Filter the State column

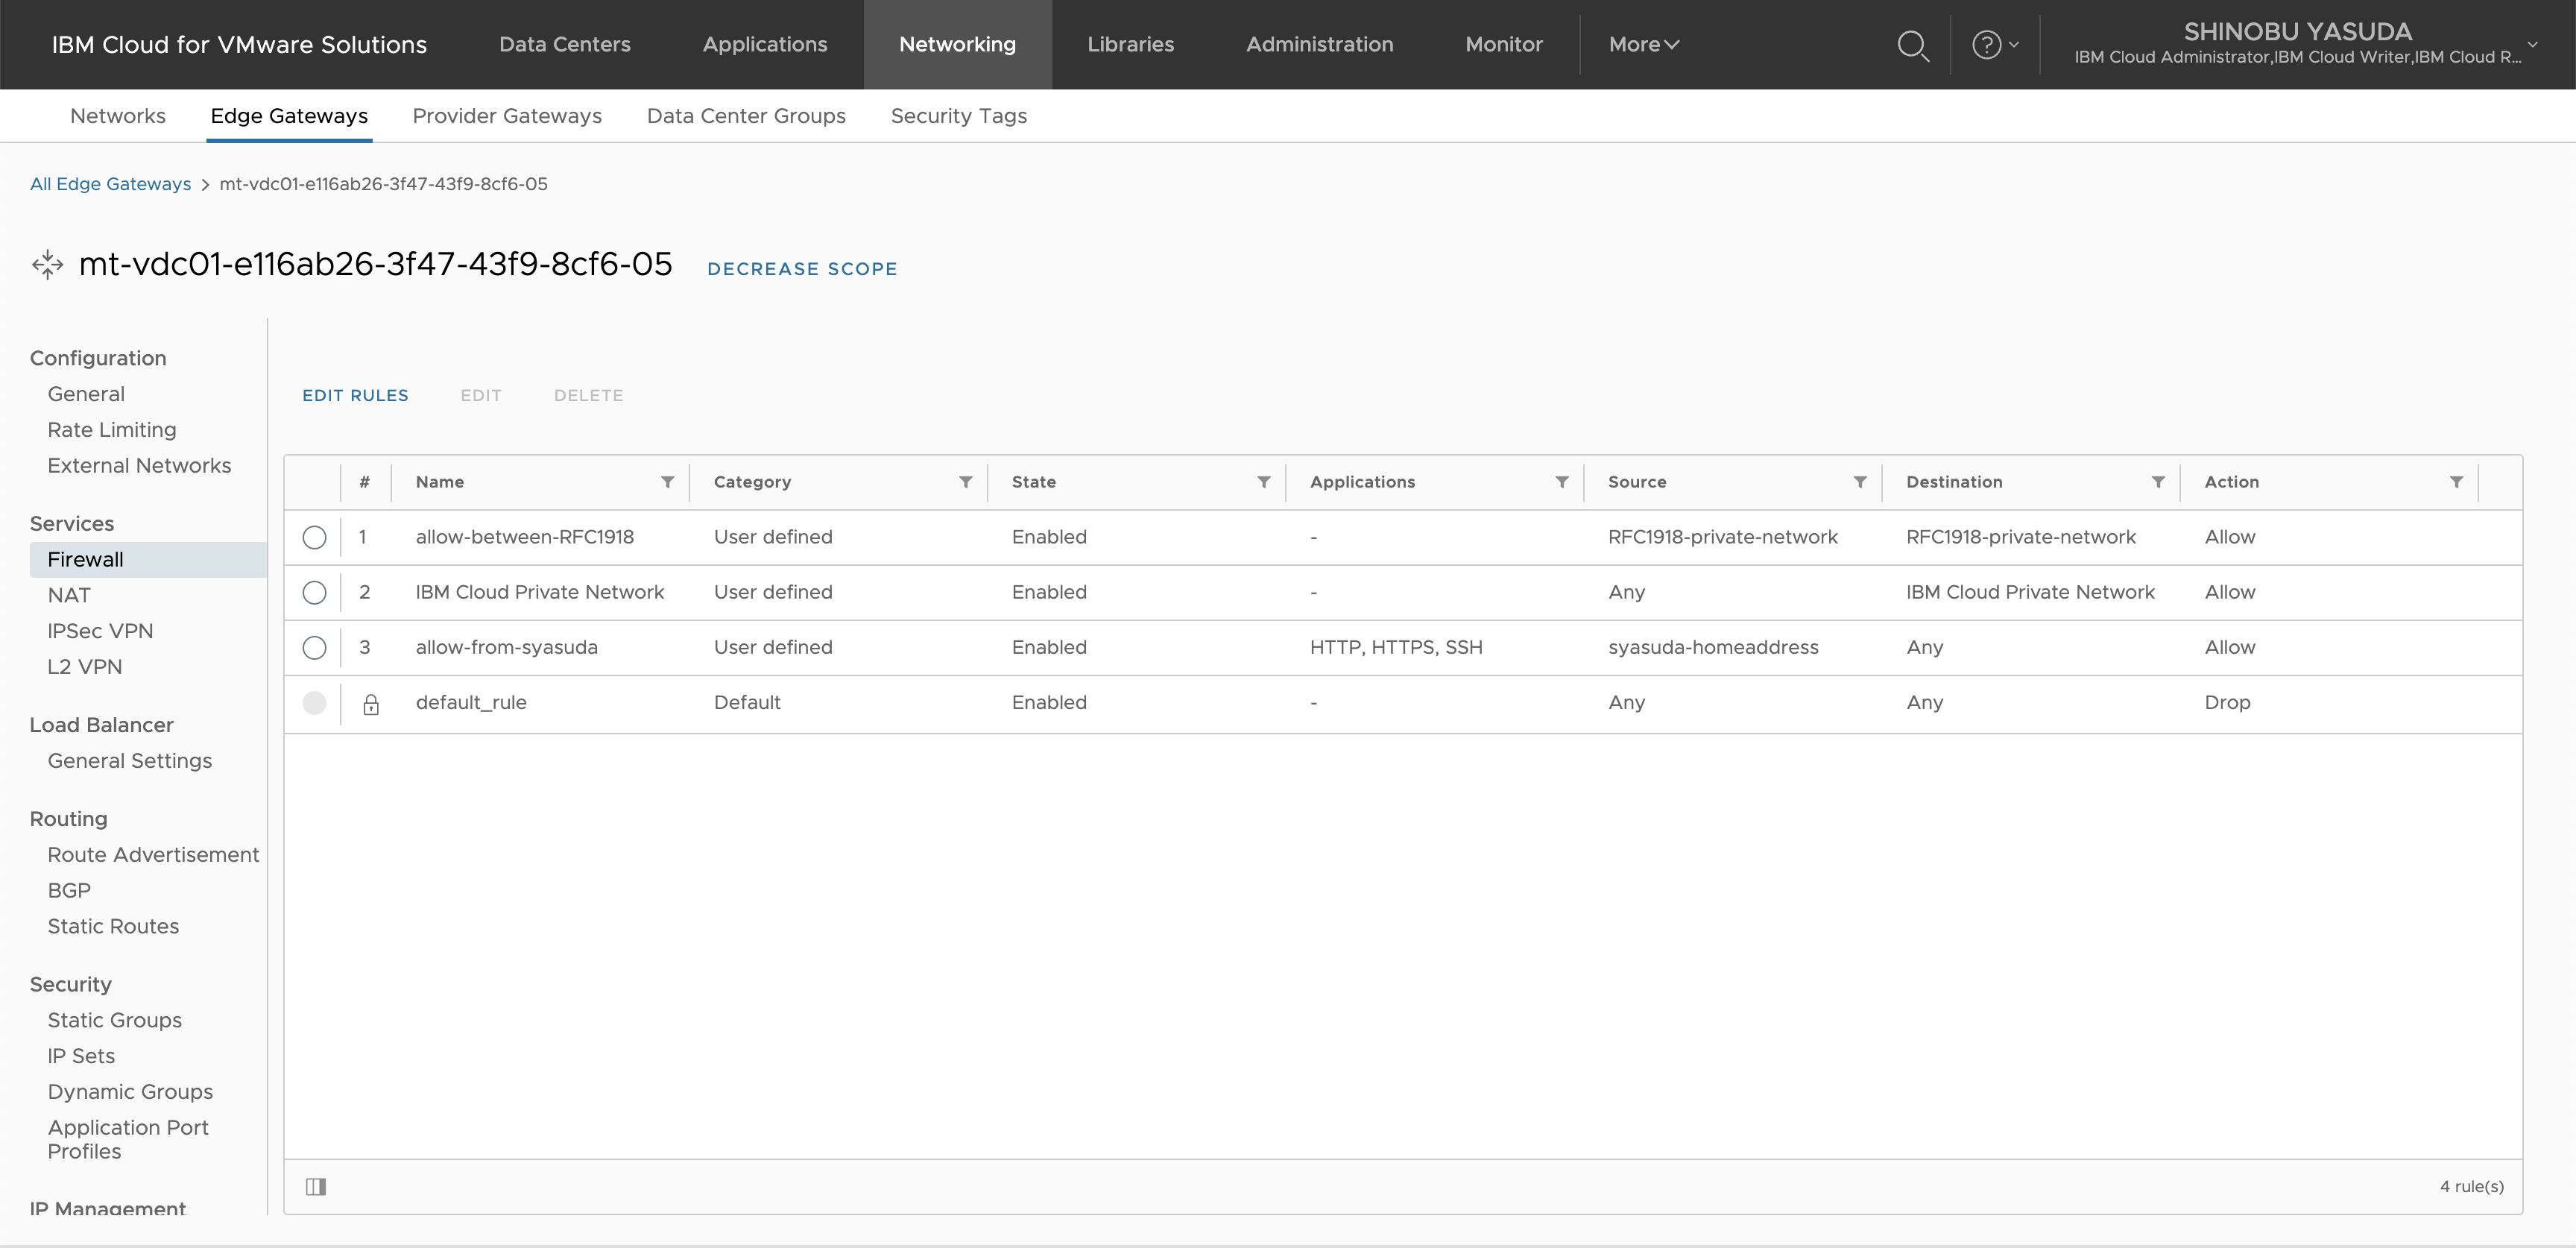coord(1263,482)
